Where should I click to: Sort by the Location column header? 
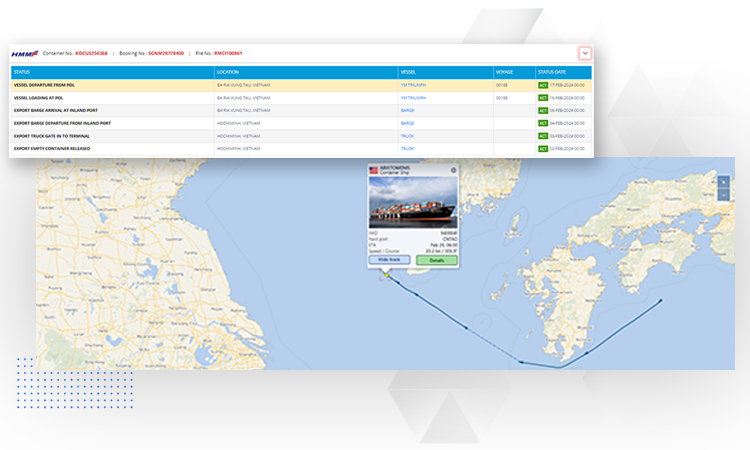point(229,72)
